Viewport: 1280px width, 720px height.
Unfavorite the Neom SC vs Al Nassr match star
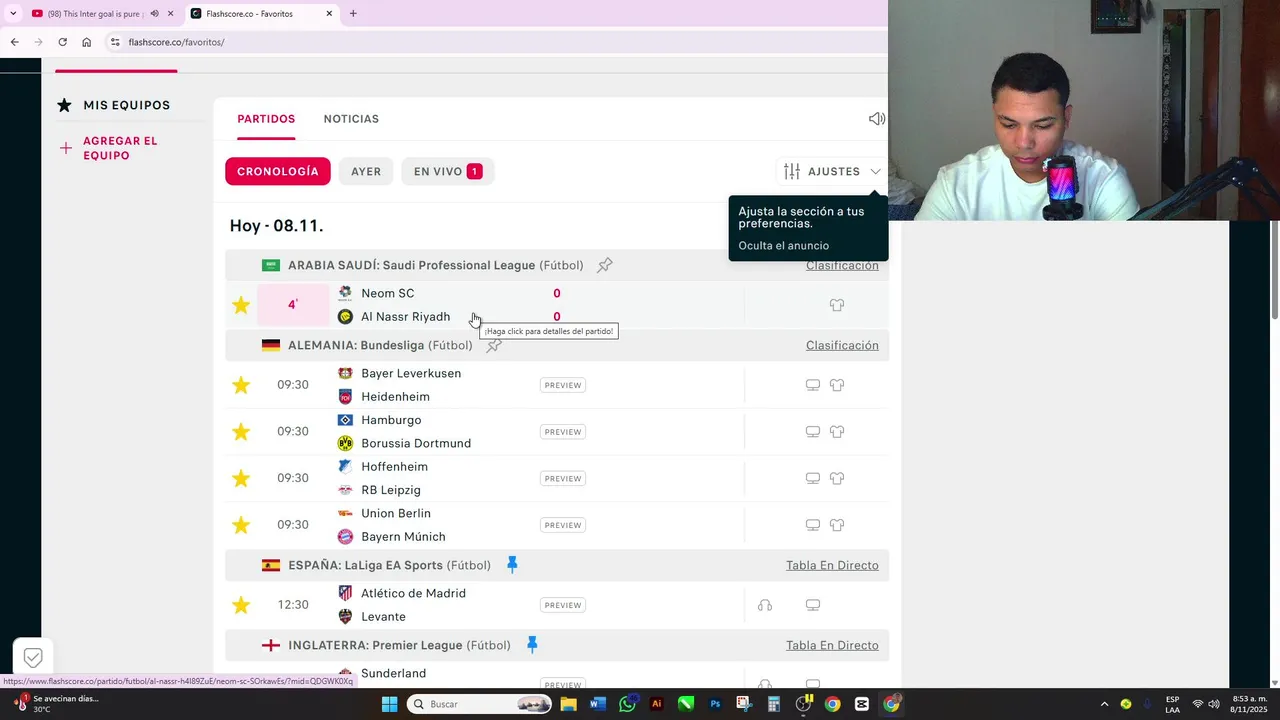pyautogui.click(x=241, y=305)
